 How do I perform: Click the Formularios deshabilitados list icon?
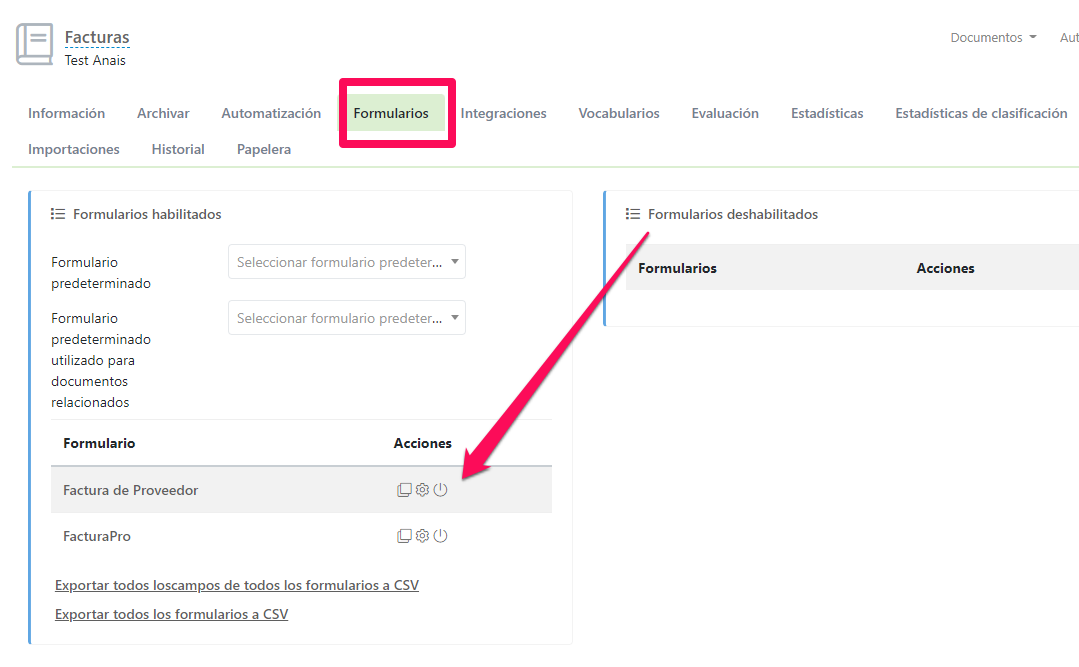click(x=633, y=214)
